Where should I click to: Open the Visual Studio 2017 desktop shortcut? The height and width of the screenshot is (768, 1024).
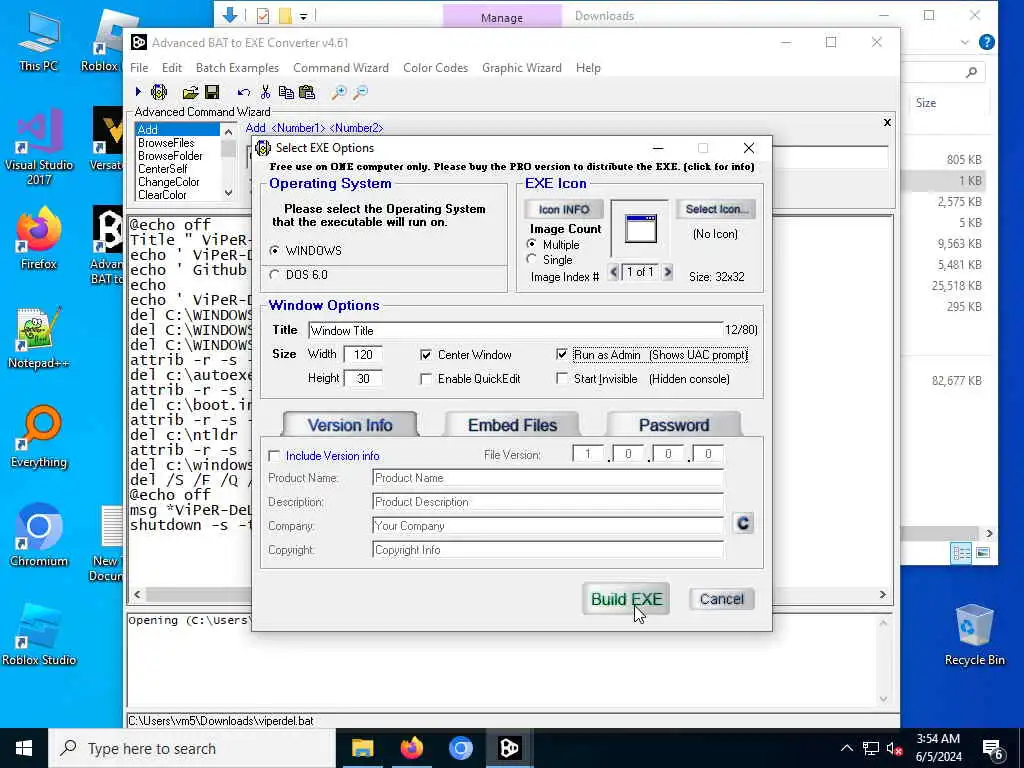(39, 147)
